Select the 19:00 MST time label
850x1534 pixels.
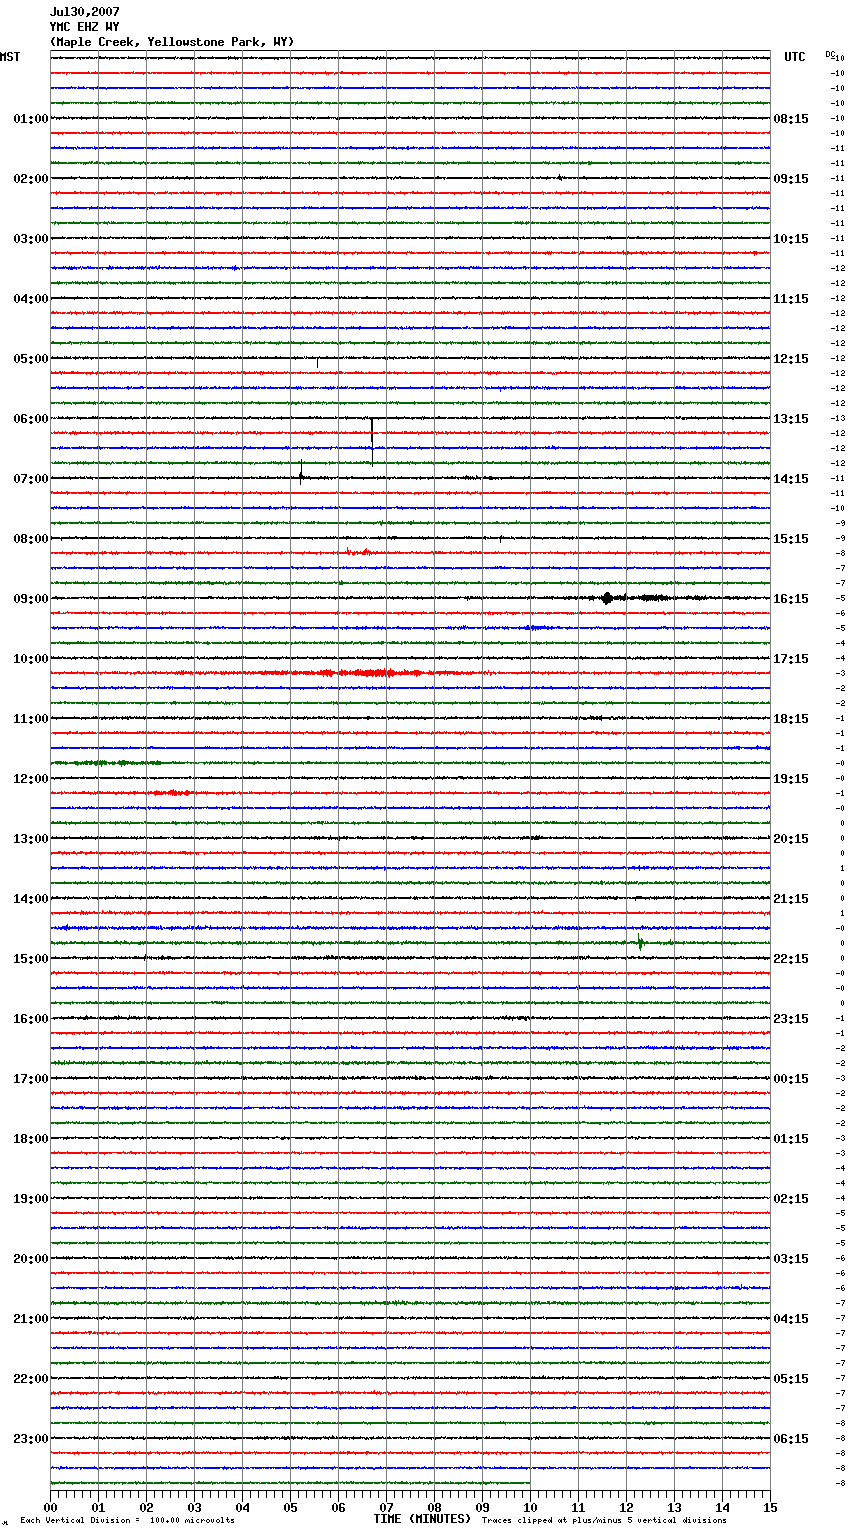click(x=30, y=1199)
